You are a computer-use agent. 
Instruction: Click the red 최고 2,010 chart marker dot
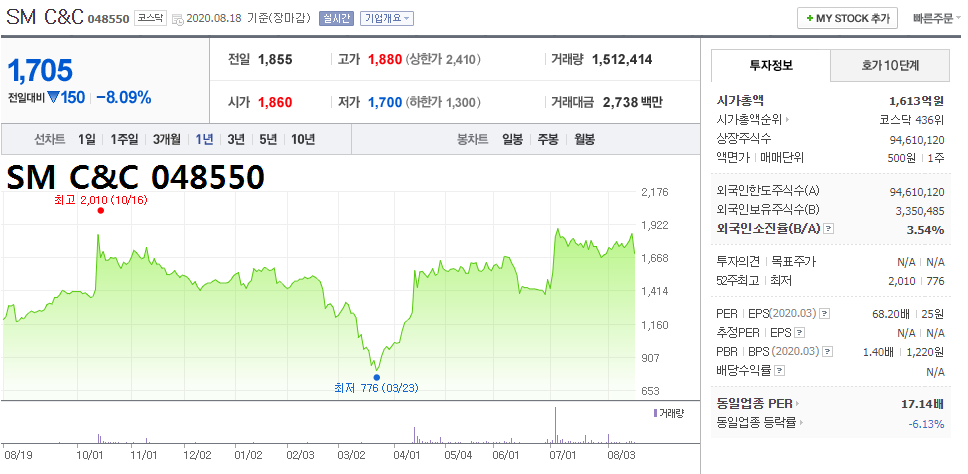point(101,210)
